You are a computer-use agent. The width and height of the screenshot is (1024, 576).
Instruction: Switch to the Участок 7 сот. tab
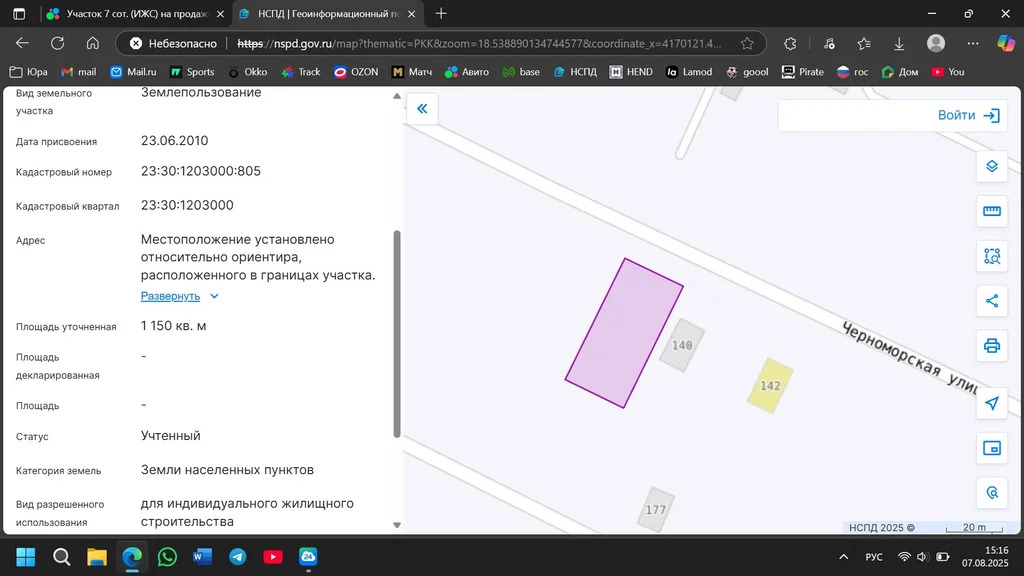click(129, 14)
